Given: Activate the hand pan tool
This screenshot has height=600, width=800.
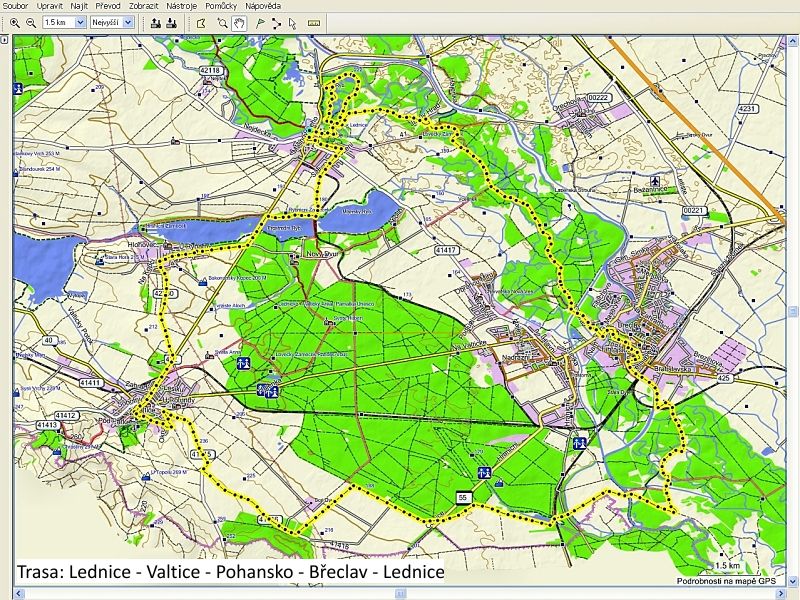Looking at the screenshot, I should click(x=239, y=22).
